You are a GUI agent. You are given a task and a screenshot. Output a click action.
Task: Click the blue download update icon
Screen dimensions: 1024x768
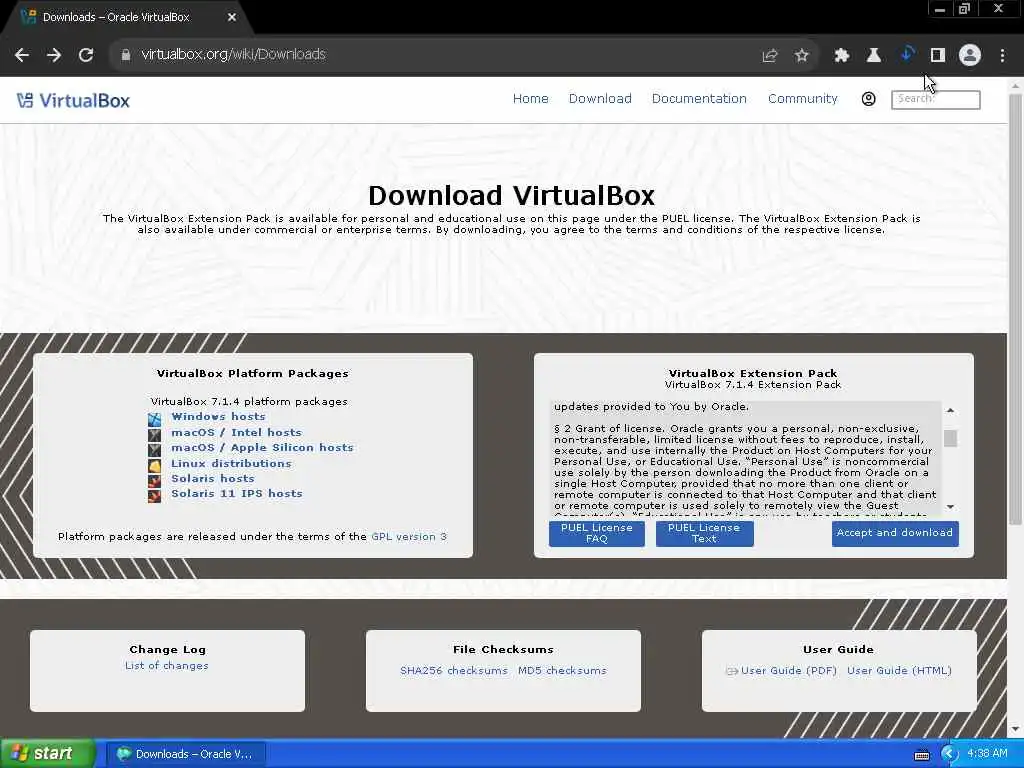click(906, 55)
